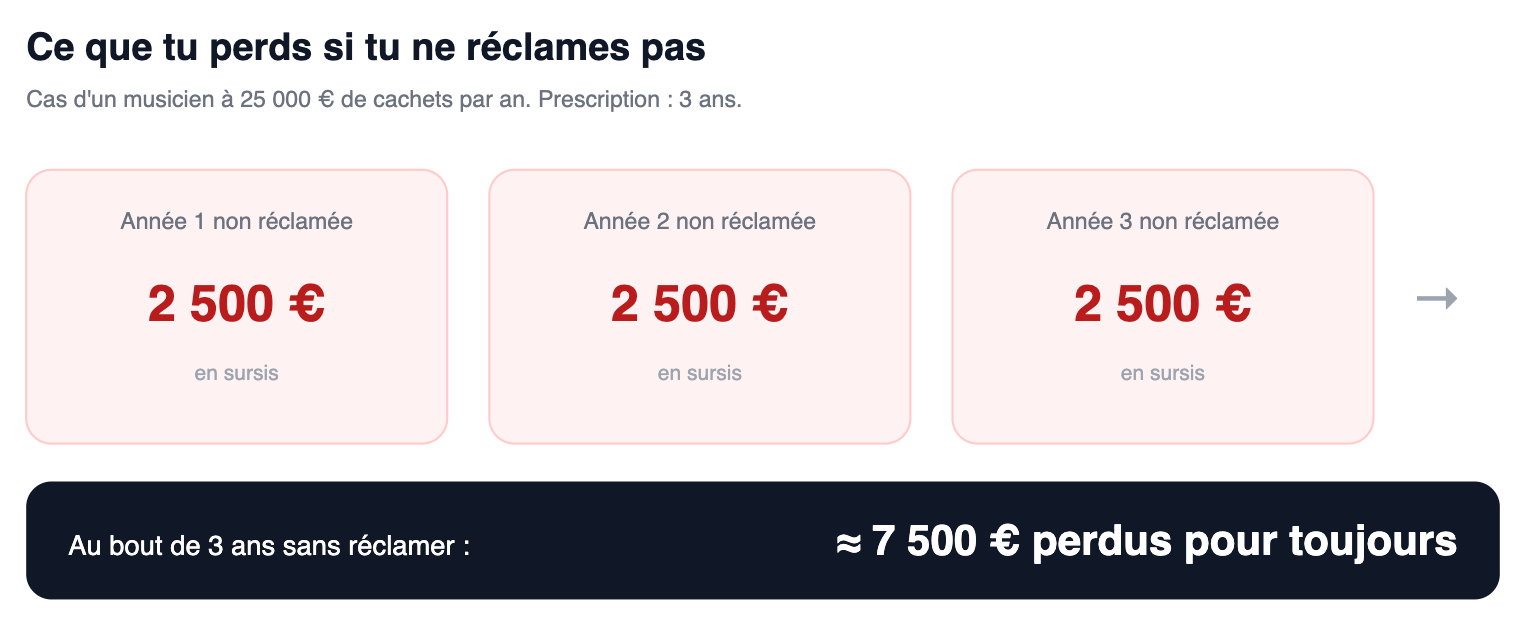Select the Année 1 non réclamée card
Viewport: 1538px width, 636px height.
[x=236, y=306]
